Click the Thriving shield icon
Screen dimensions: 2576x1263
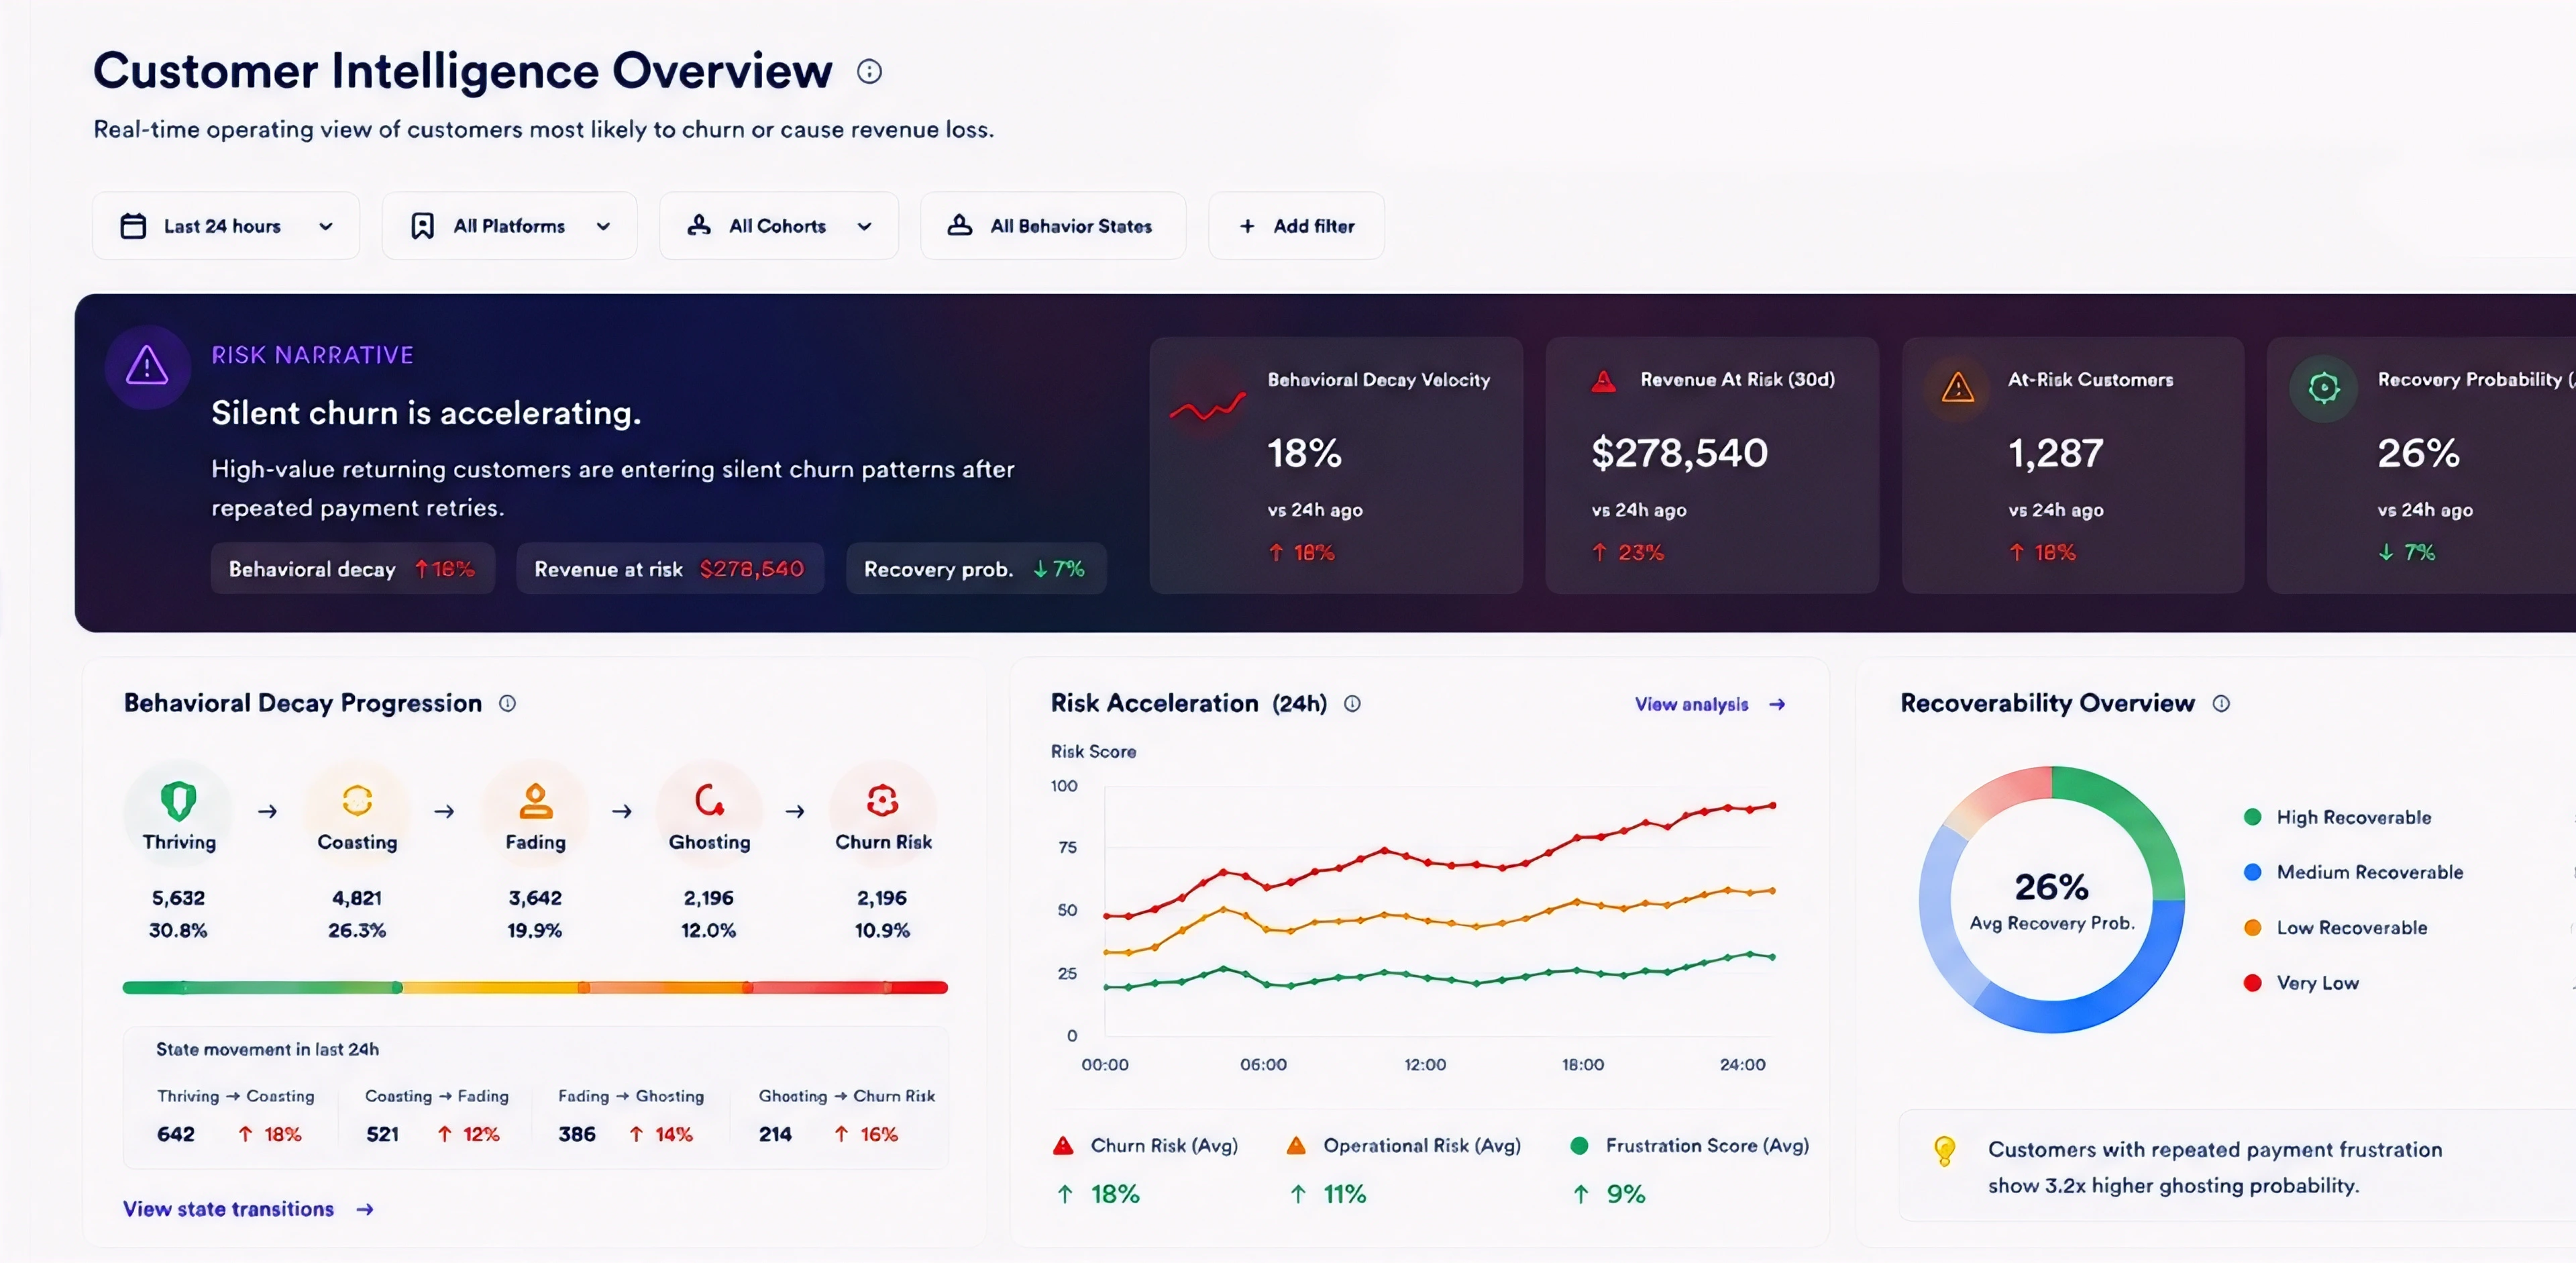(x=178, y=800)
